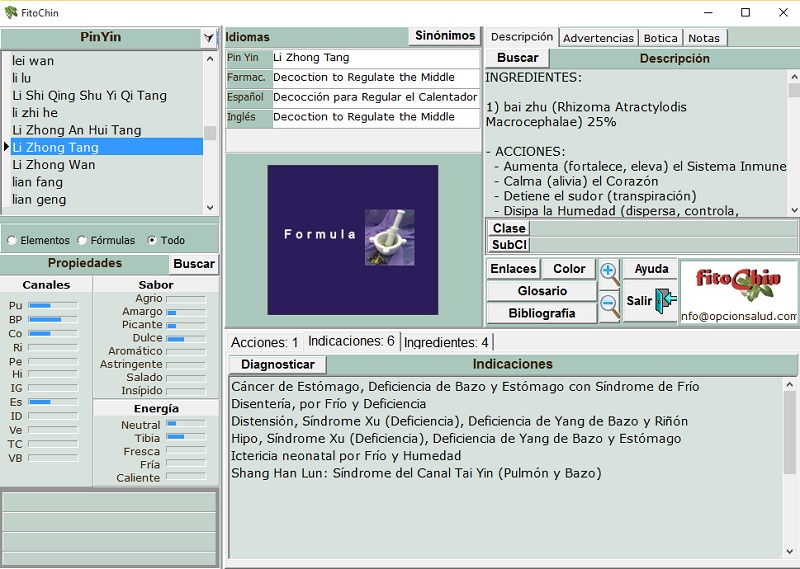Click the mortar and pestle Formula picture
The width and height of the screenshot is (800, 569).
(389, 237)
